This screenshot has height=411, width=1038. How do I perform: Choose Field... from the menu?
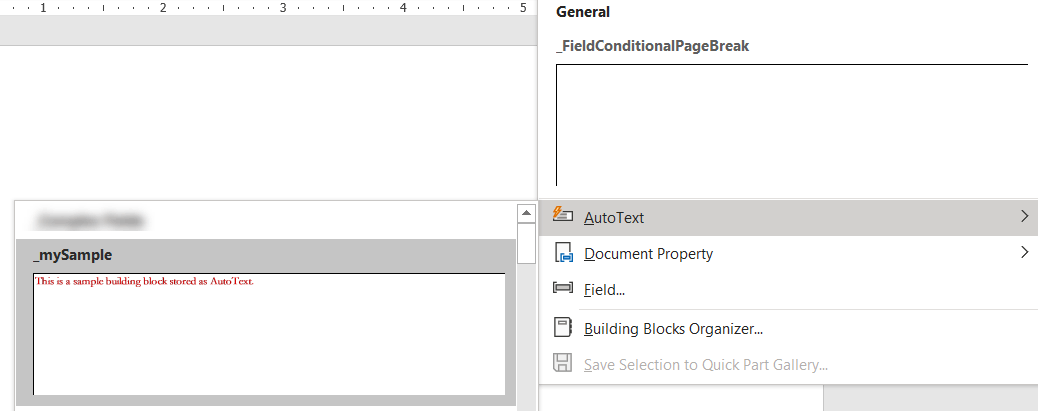tap(788, 289)
